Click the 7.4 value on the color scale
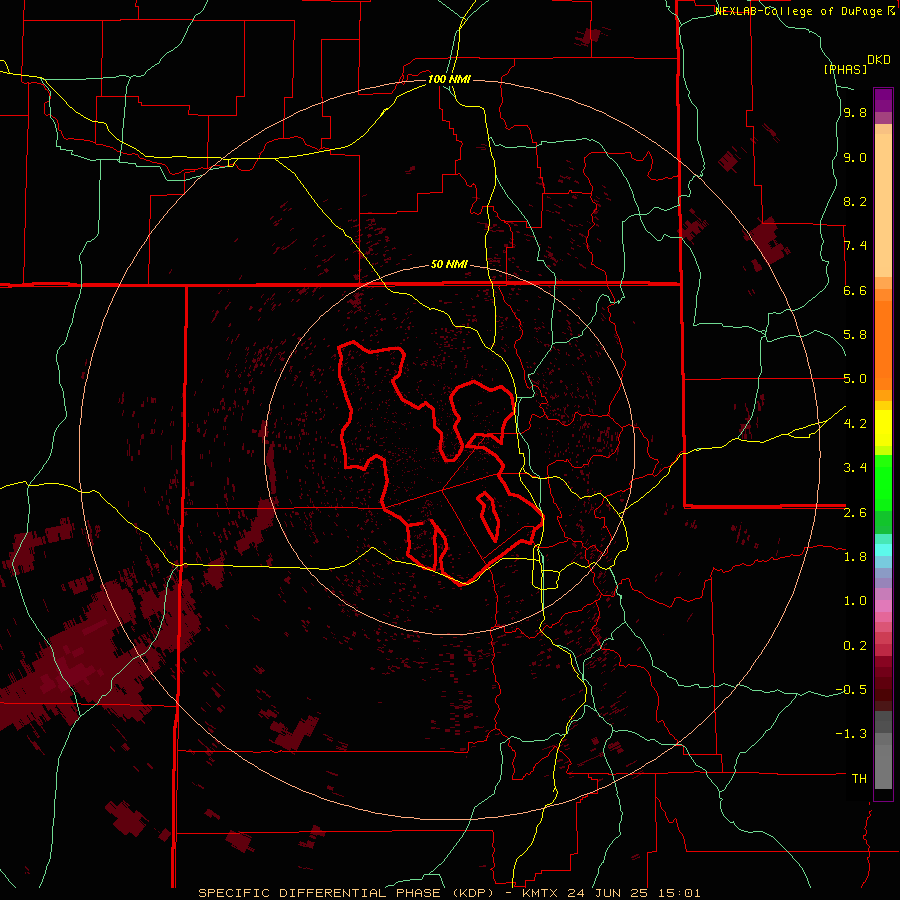Image resolution: width=900 pixels, height=900 pixels. pyautogui.click(x=855, y=246)
